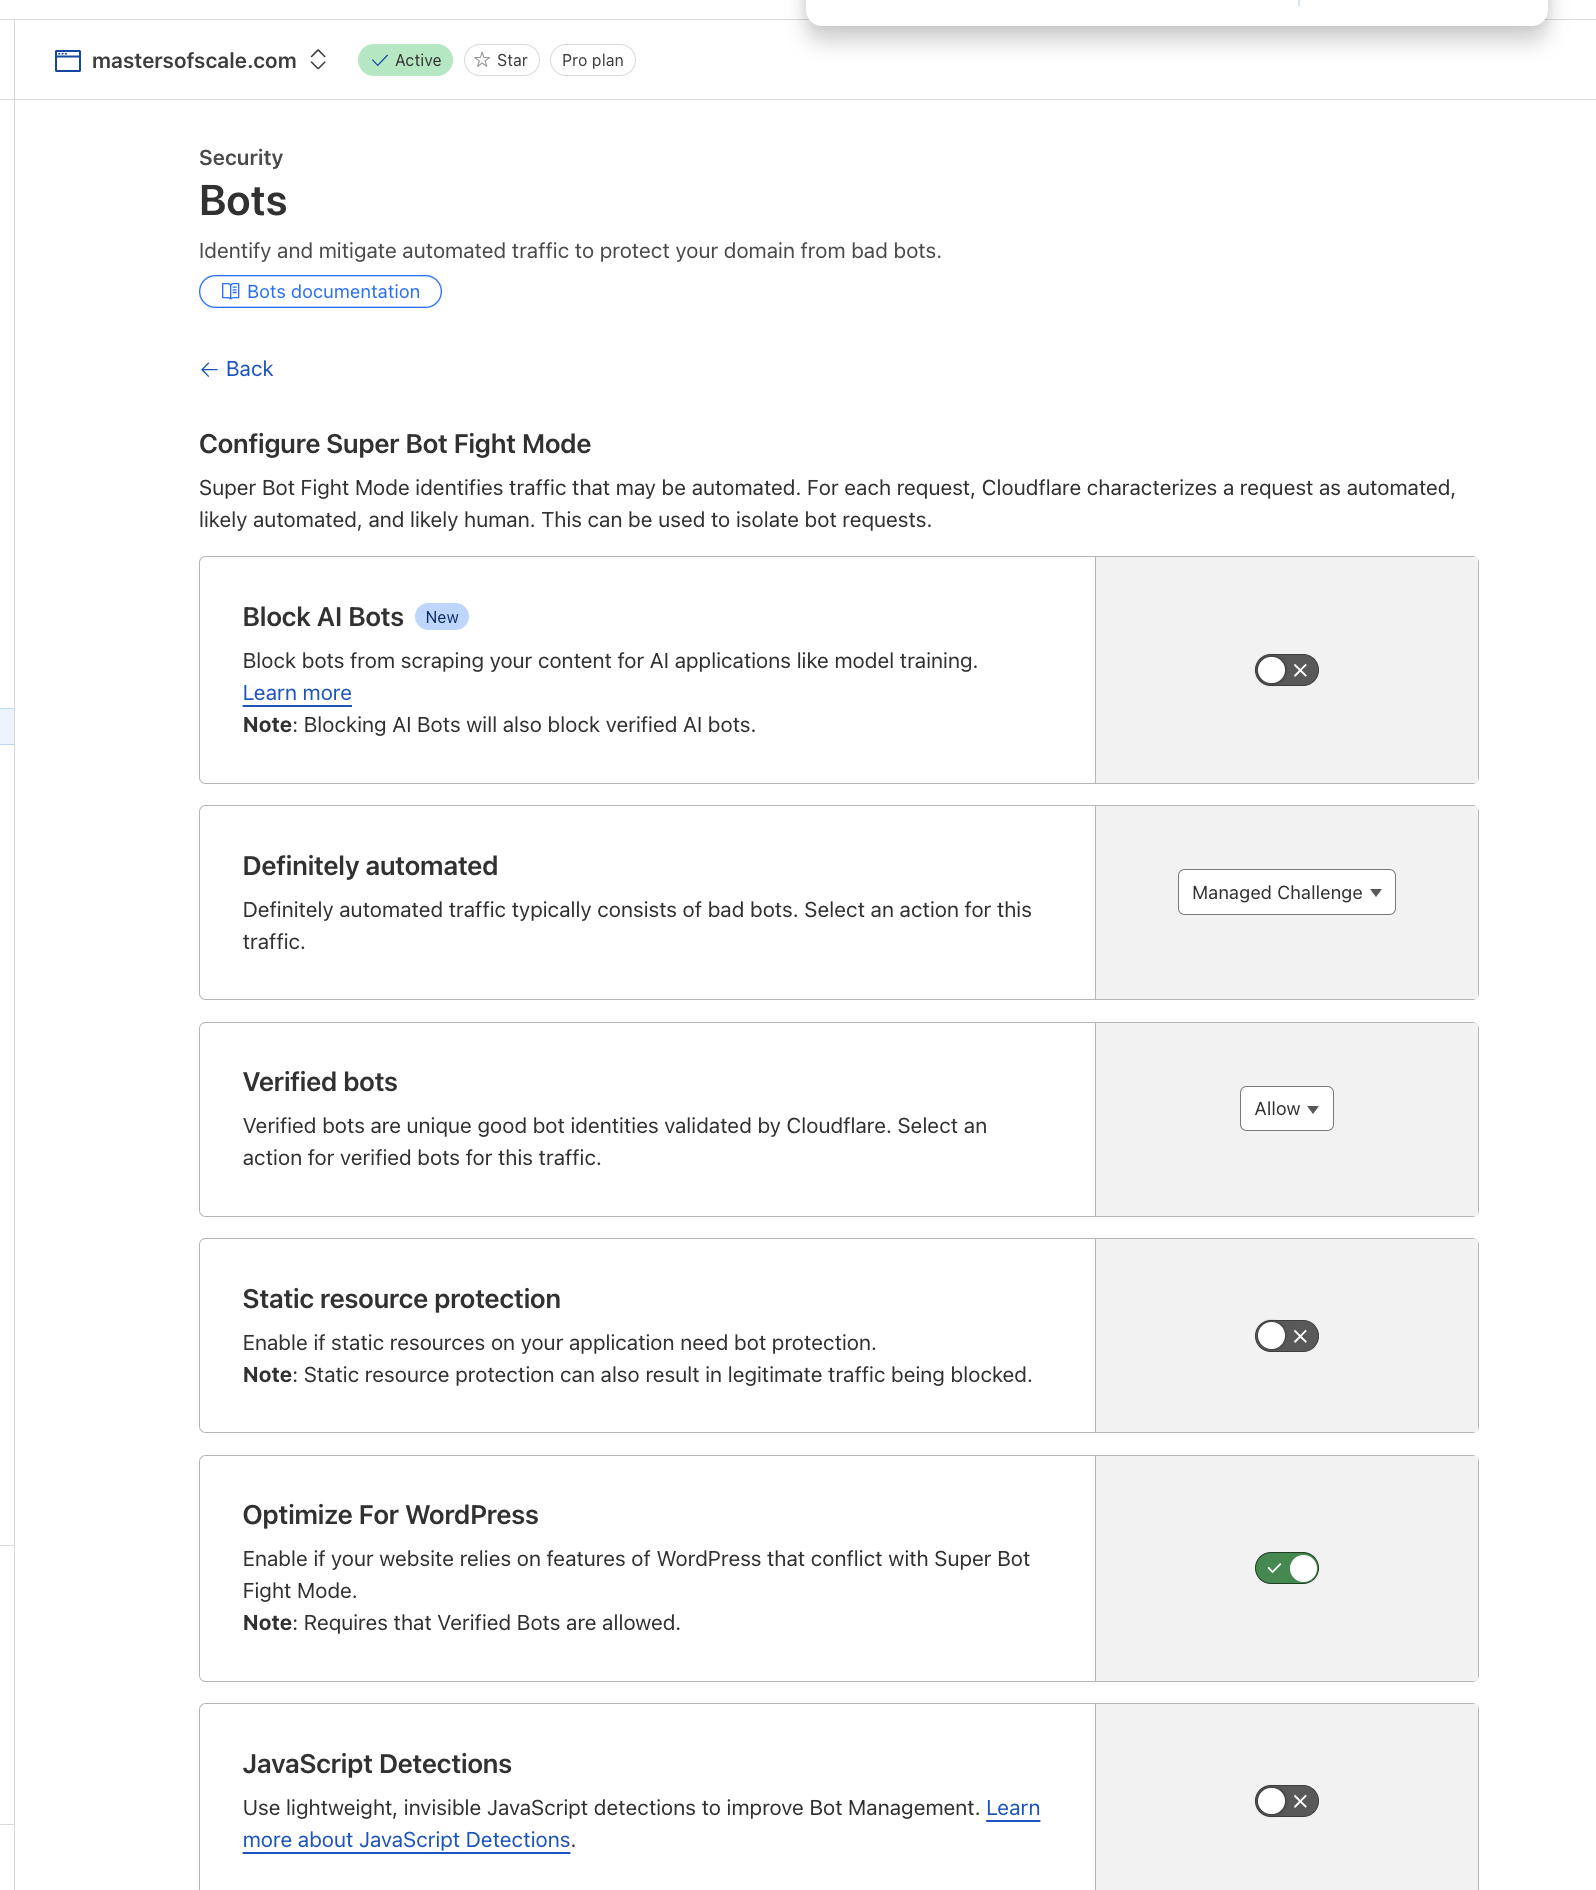The image size is (1596, 1890).
Task: Open the domain switcher chevron
Action: (x=318, y=60)
